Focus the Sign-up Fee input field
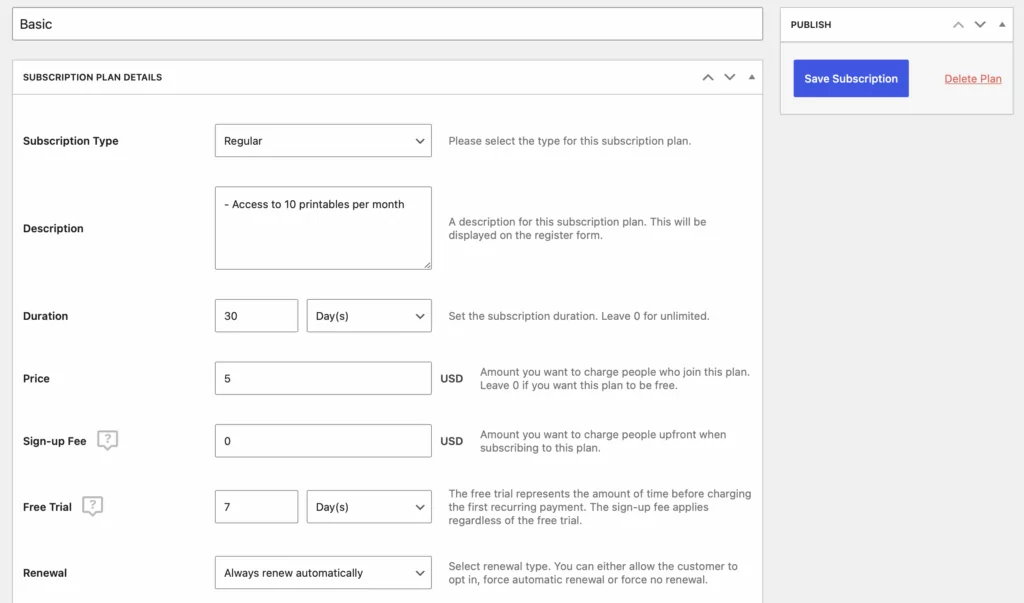This screenshot has width=1024, height=603. pos(323,441)
